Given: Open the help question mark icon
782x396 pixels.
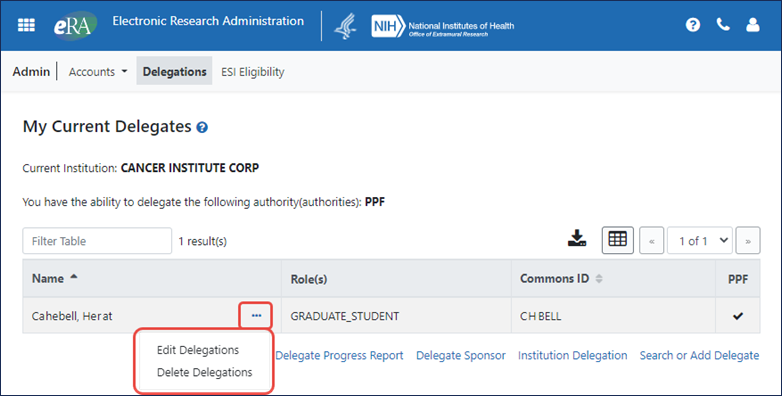Looking at the screenshot, I should tap(693, 24).
